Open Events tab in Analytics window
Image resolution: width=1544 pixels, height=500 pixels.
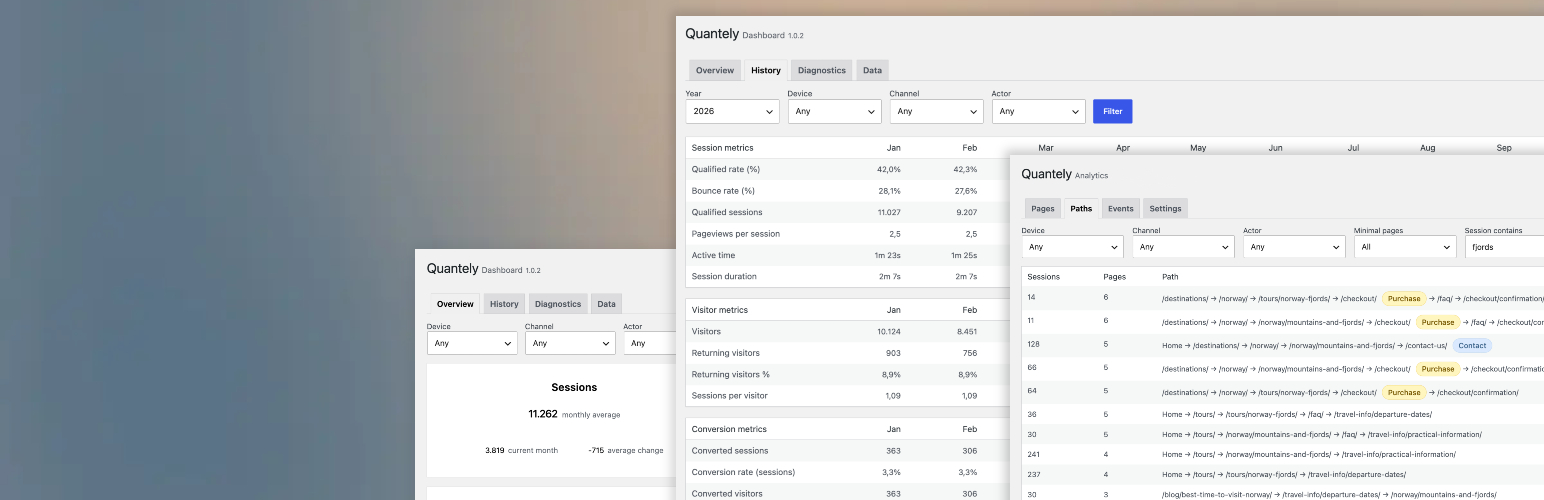click(x=1121, y=208)
